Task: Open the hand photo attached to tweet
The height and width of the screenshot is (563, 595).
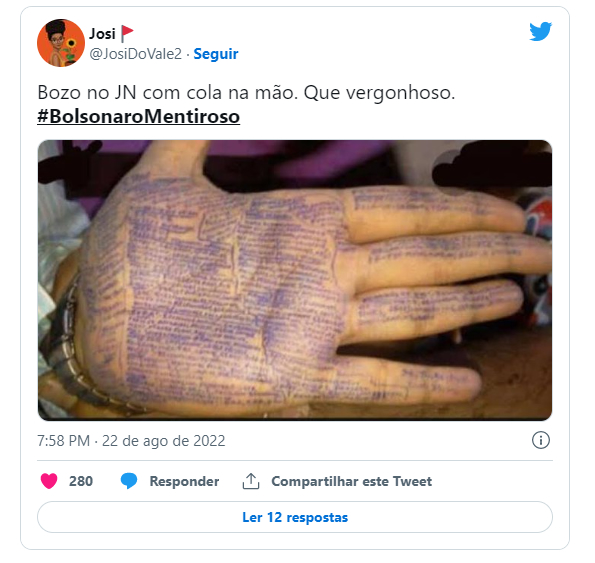Action: 295,280
